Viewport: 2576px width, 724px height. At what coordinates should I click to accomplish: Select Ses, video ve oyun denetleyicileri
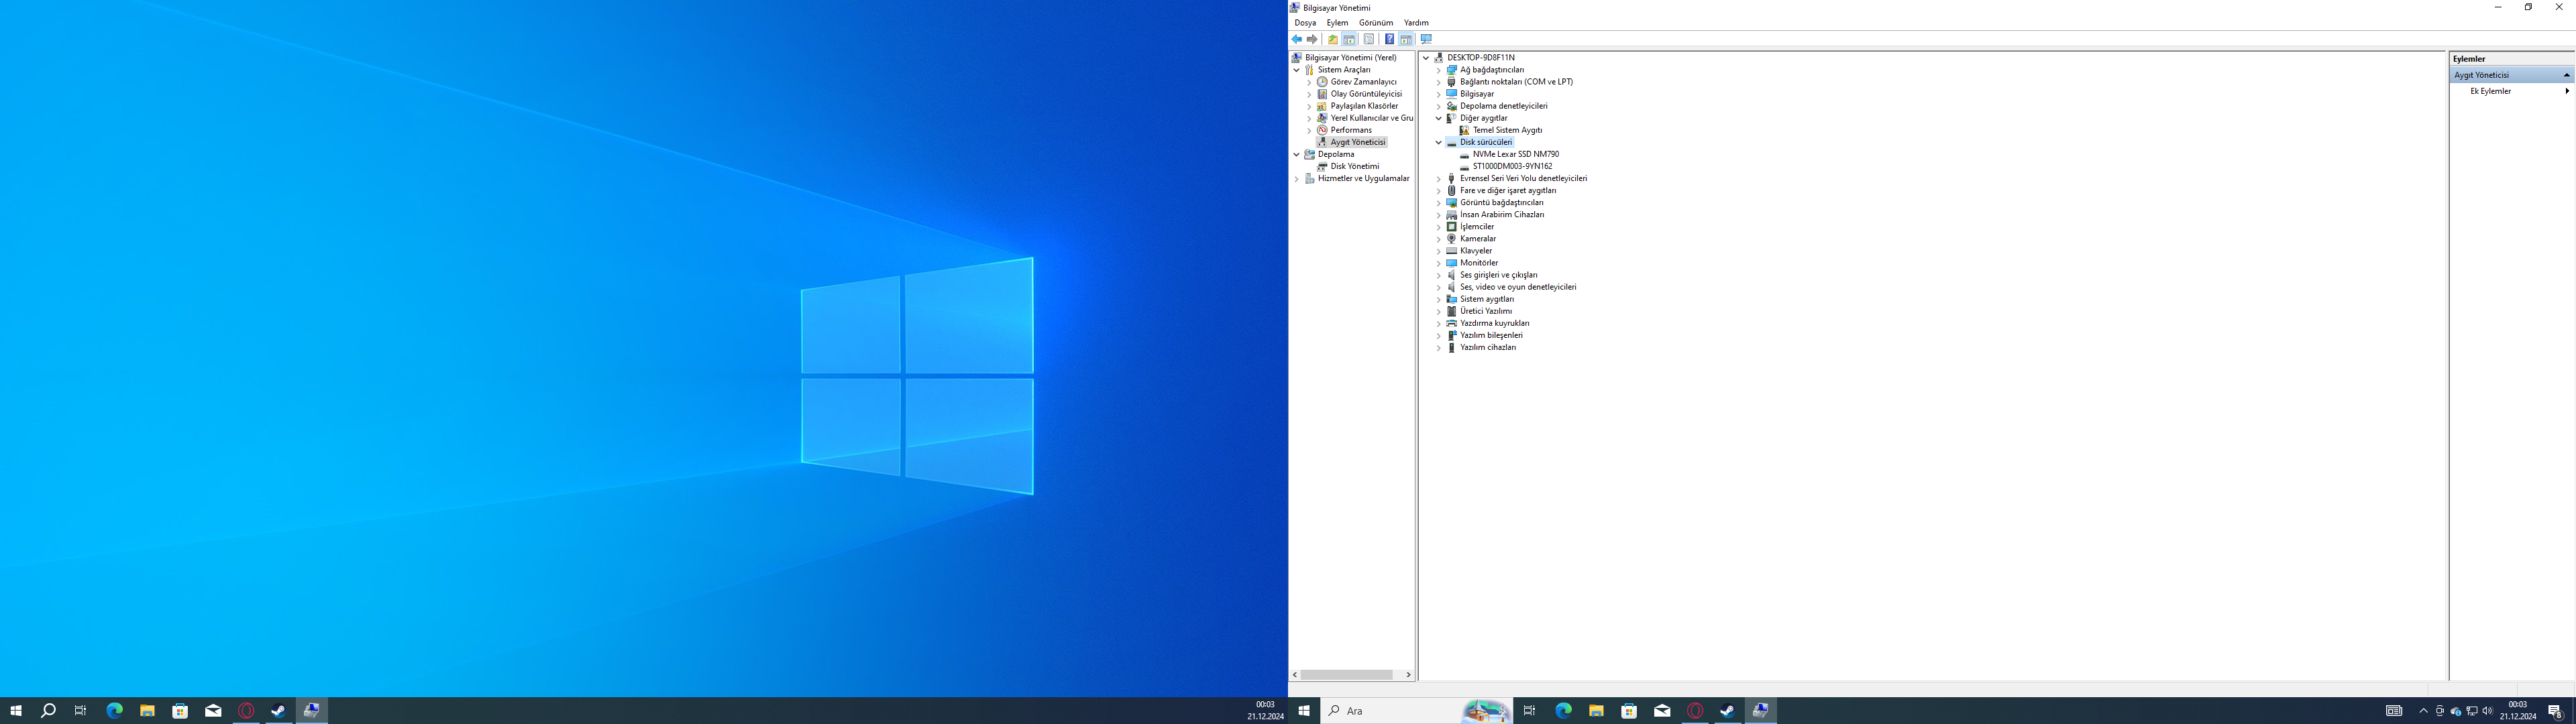[x=1518, y=287]
